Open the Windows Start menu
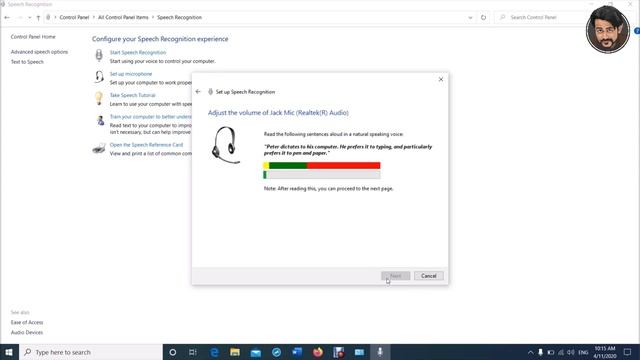 click(9, 352)
